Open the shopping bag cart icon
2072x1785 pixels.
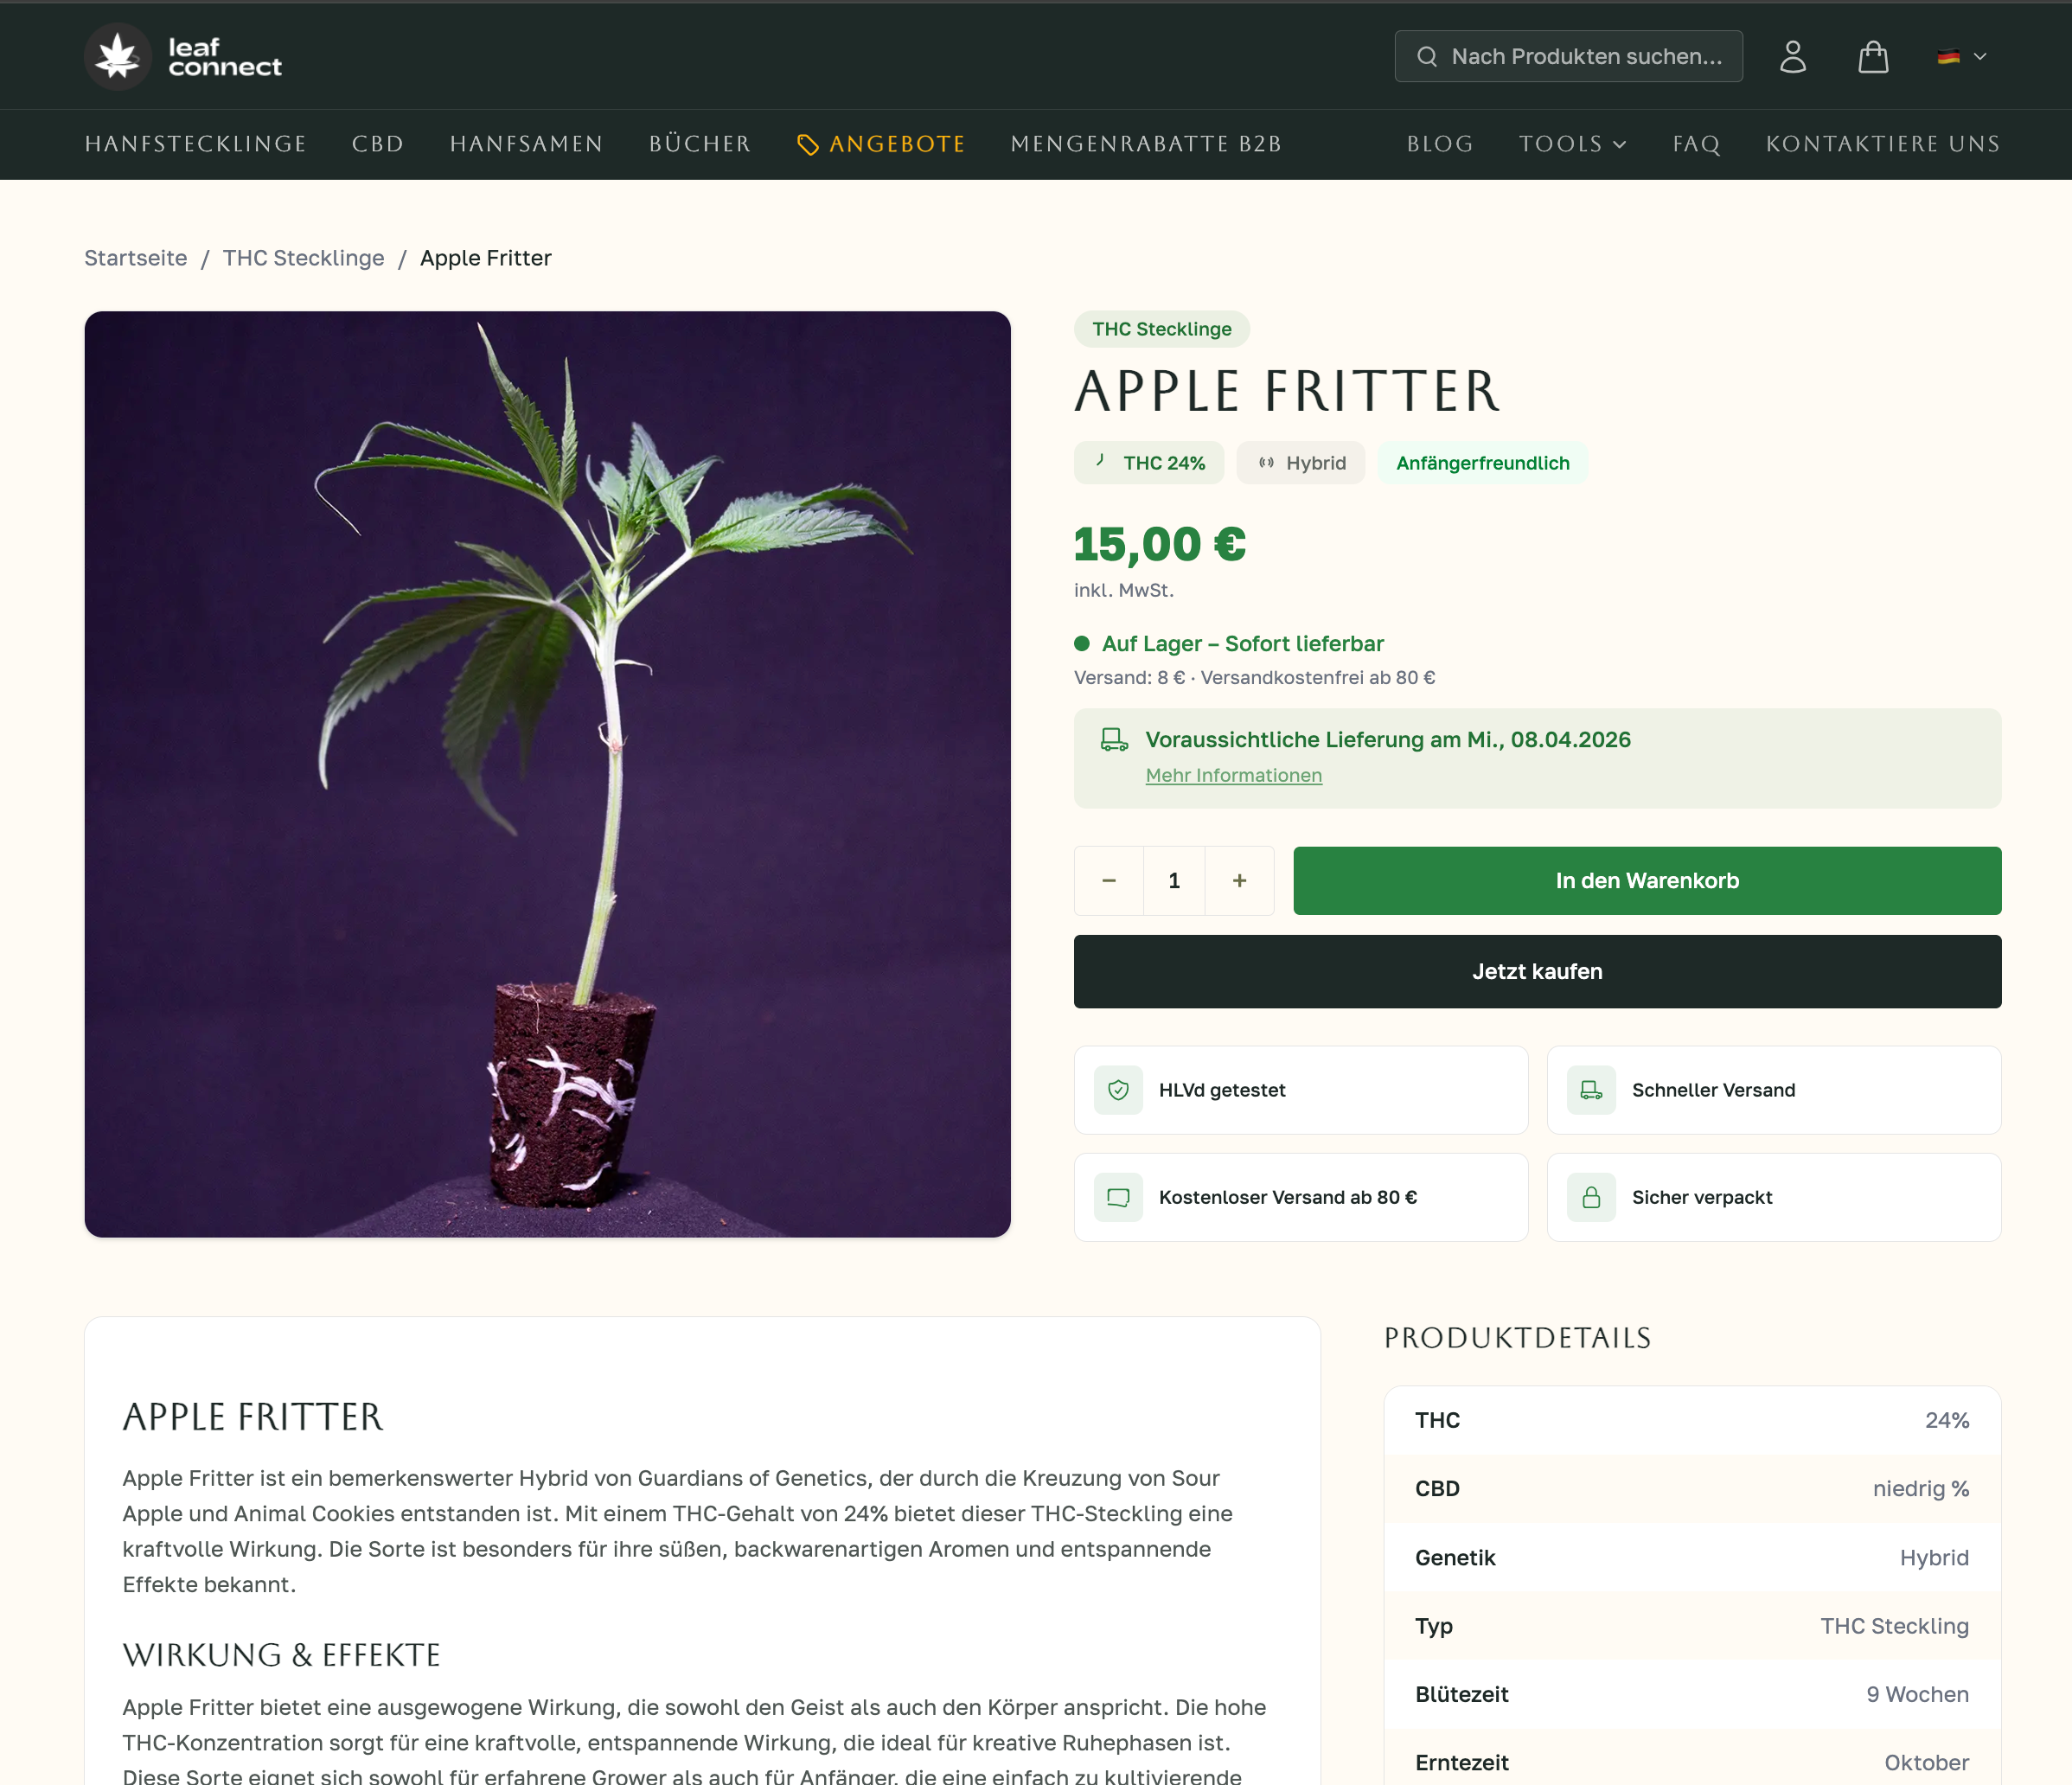tap(1872, 57)
